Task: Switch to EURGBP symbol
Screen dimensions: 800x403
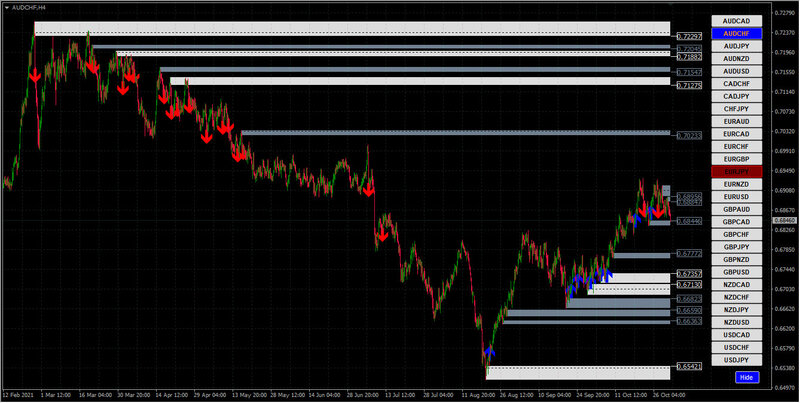Action: tap(737, 159)
